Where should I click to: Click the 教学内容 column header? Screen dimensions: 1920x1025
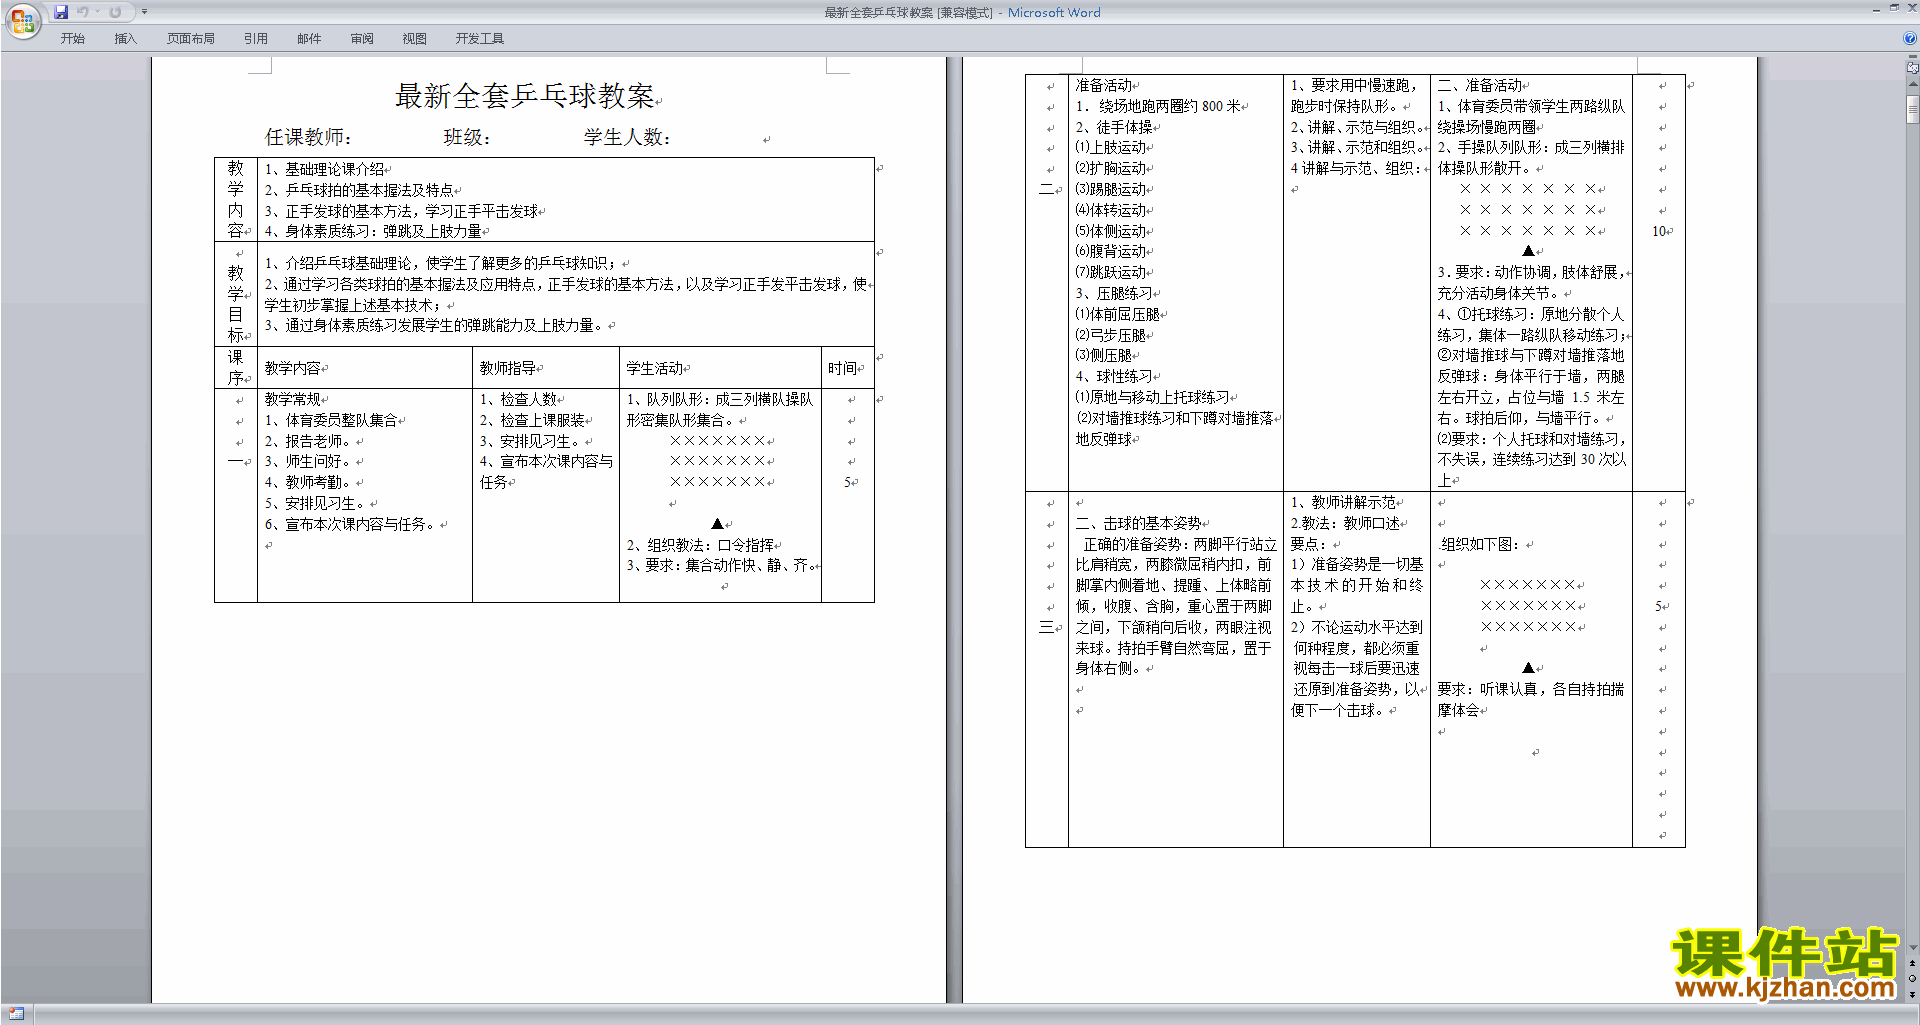pos(293,368)
